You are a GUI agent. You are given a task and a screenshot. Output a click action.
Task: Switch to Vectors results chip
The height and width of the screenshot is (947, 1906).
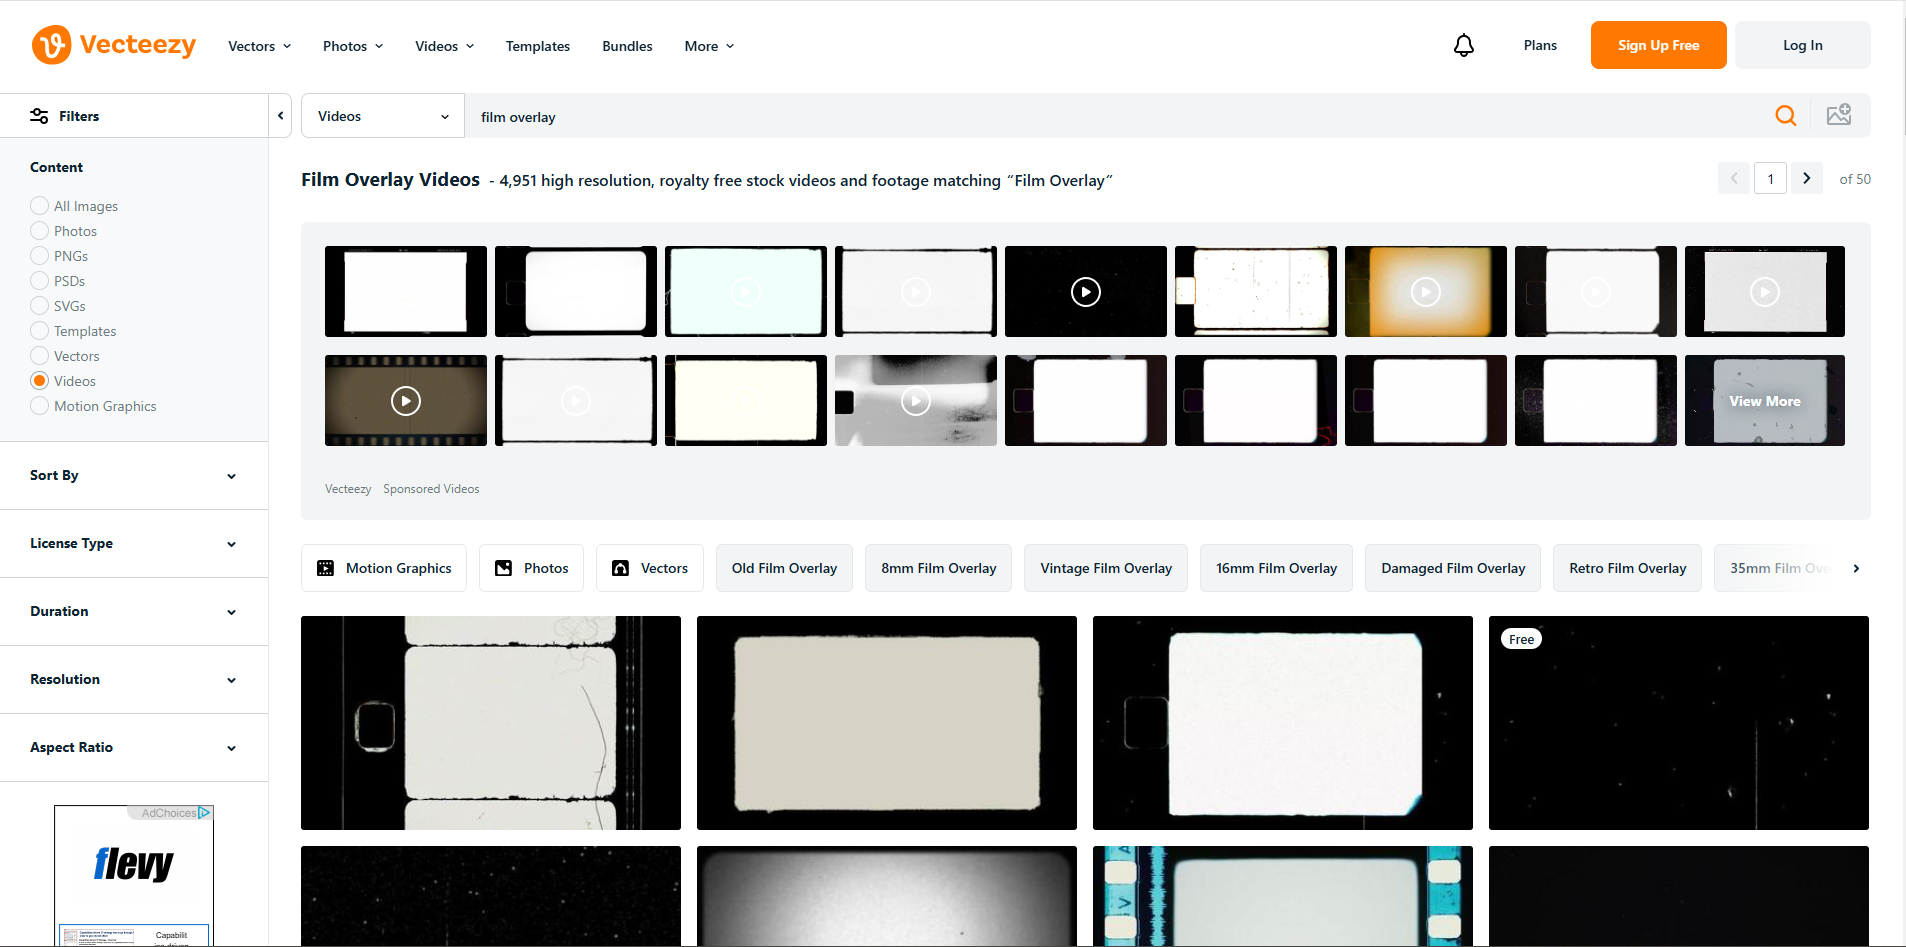click(650, 568)
